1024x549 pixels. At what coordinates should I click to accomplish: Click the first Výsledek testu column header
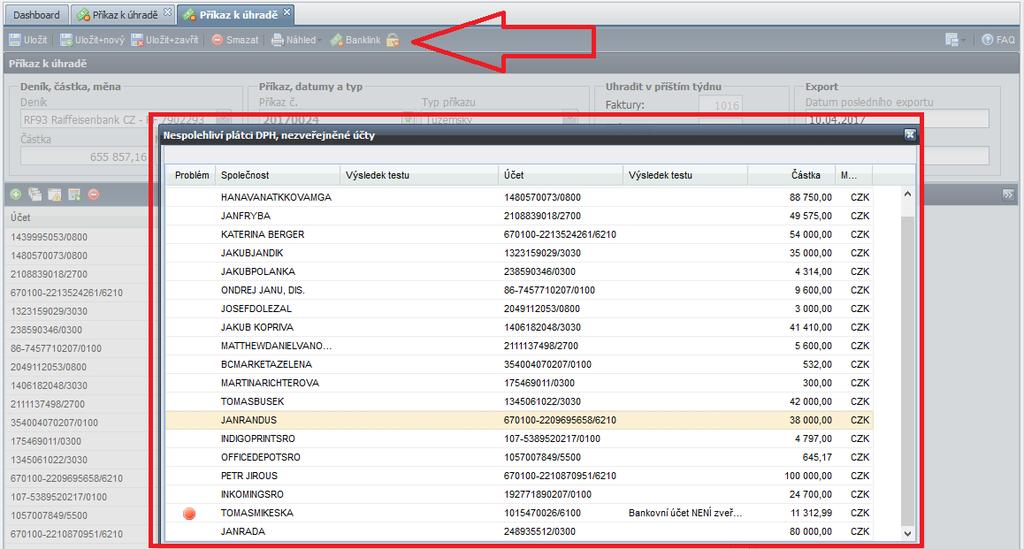click(419, 175)
